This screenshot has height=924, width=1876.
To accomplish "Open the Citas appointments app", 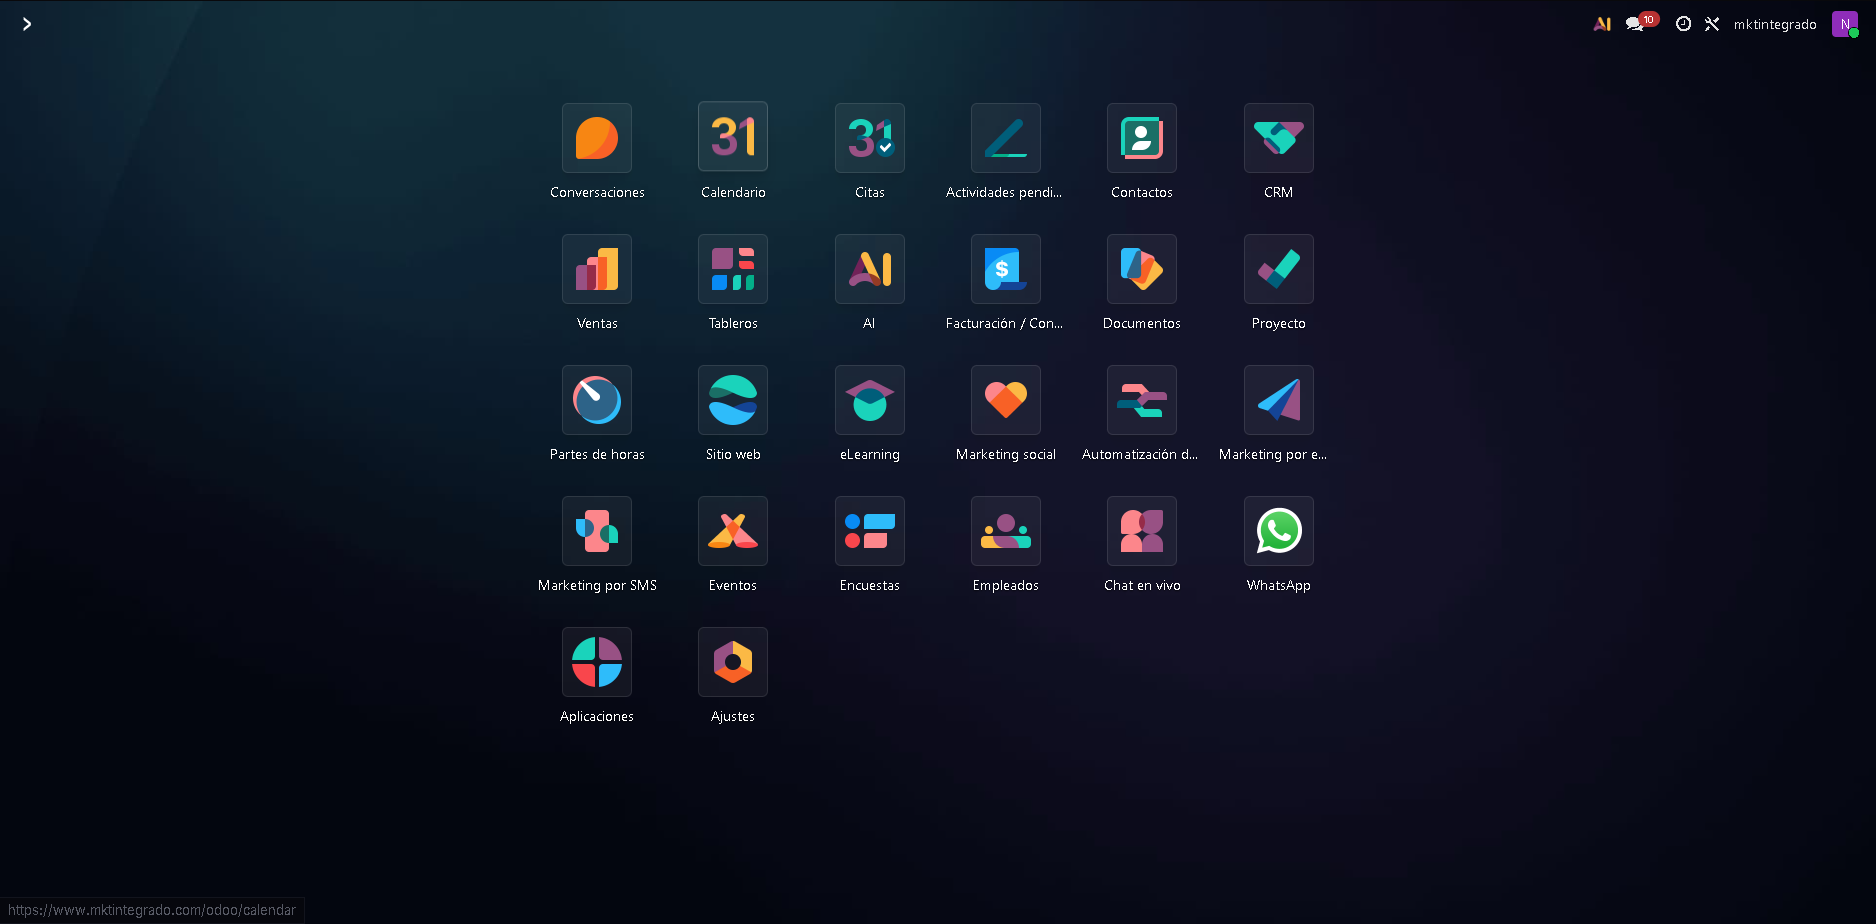I will (869, 139).
